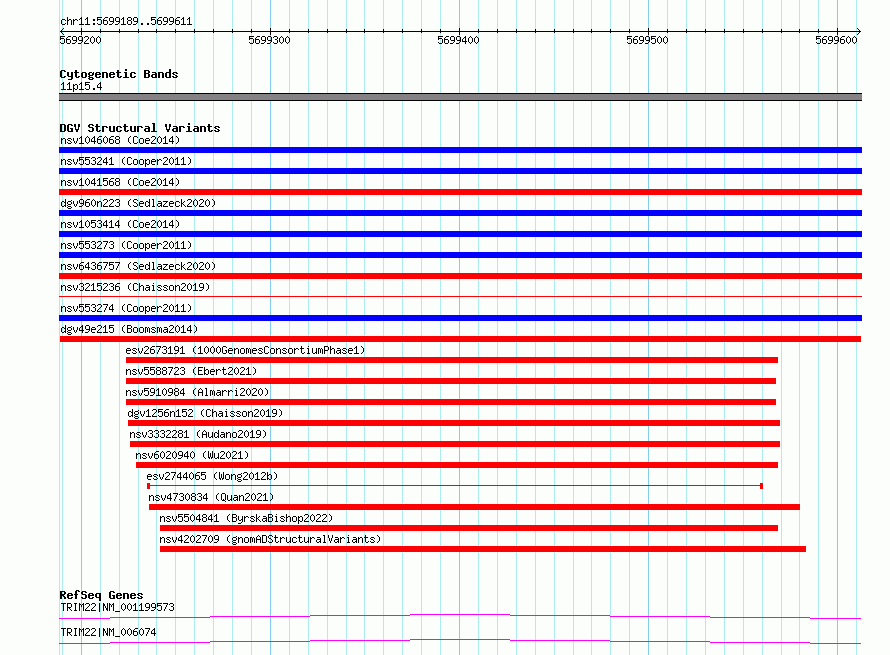Open the nsv6020940 (Wu2021) label
This screenshot has width=890, height=655.
(x=192, y=455)
